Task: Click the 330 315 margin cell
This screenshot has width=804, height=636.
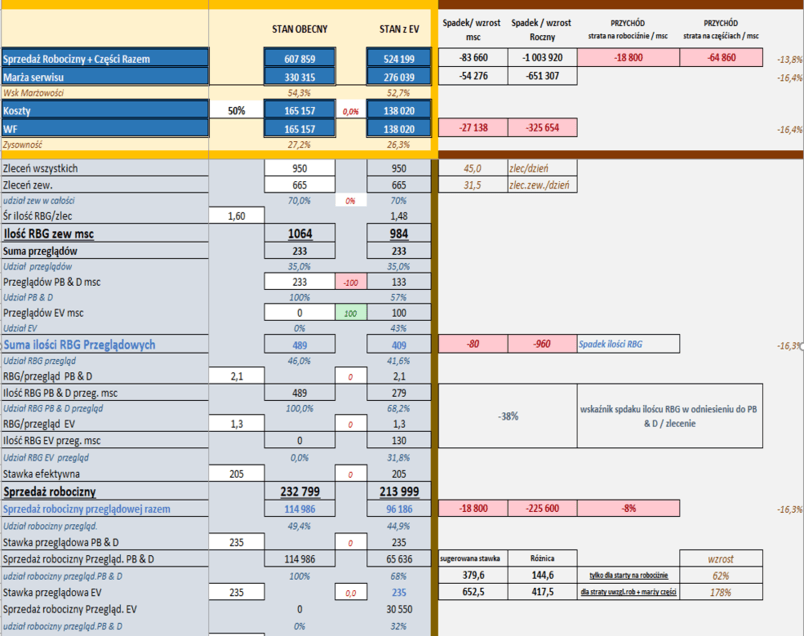Action: tap(300, 76)
